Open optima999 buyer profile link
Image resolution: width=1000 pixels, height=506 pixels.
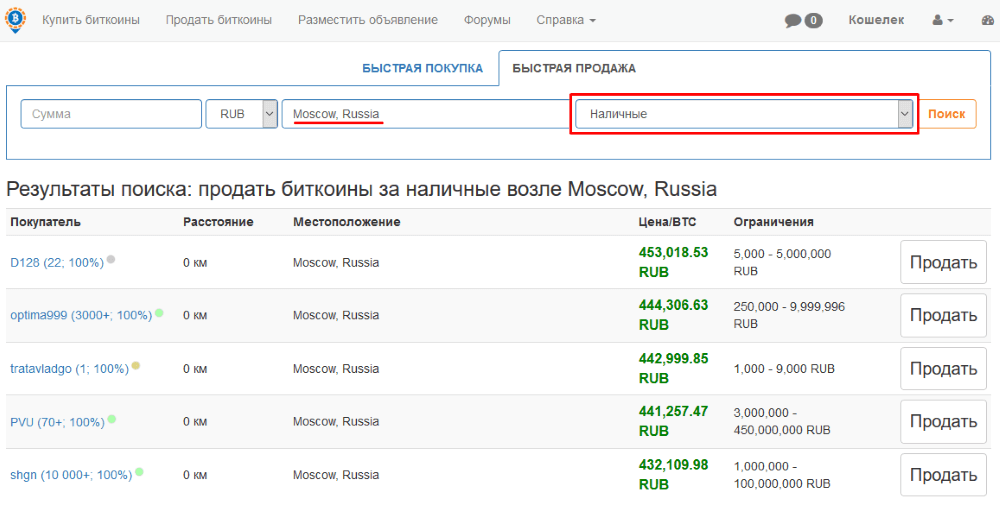click(x=81, y=316)
